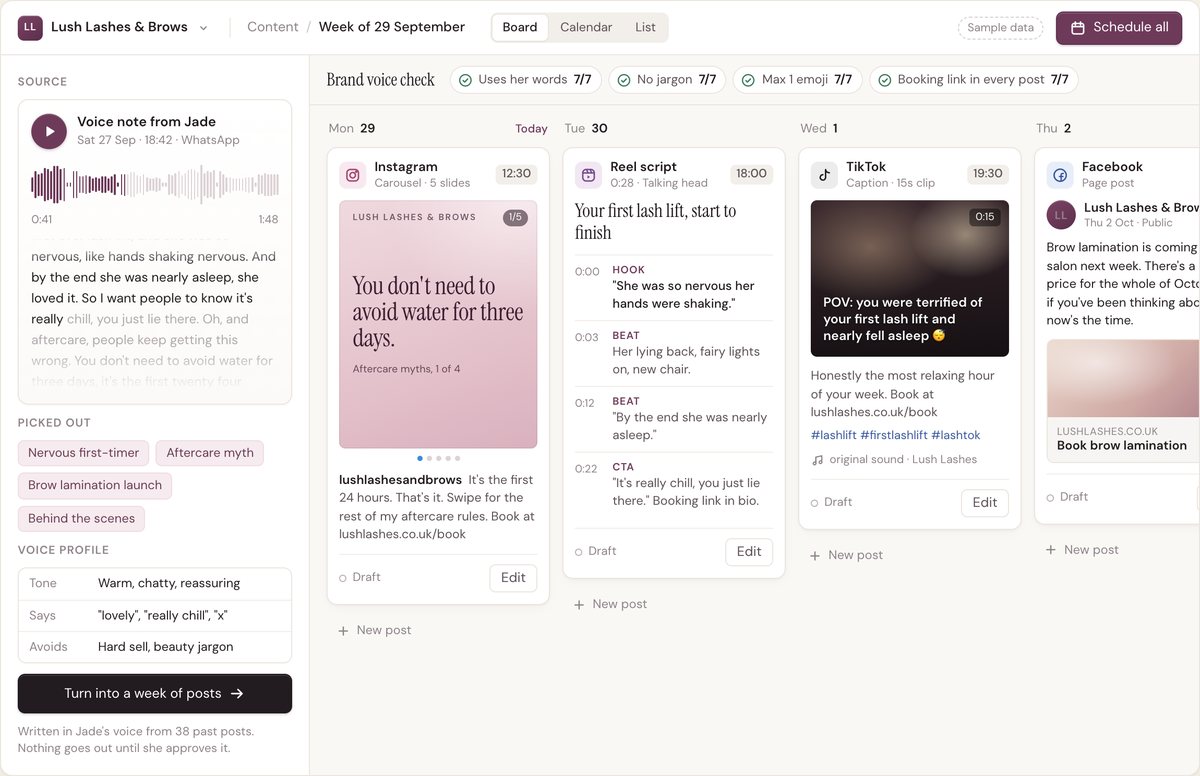
Task: Select the Nervous first-timer tag
Action: click(83, 453)
